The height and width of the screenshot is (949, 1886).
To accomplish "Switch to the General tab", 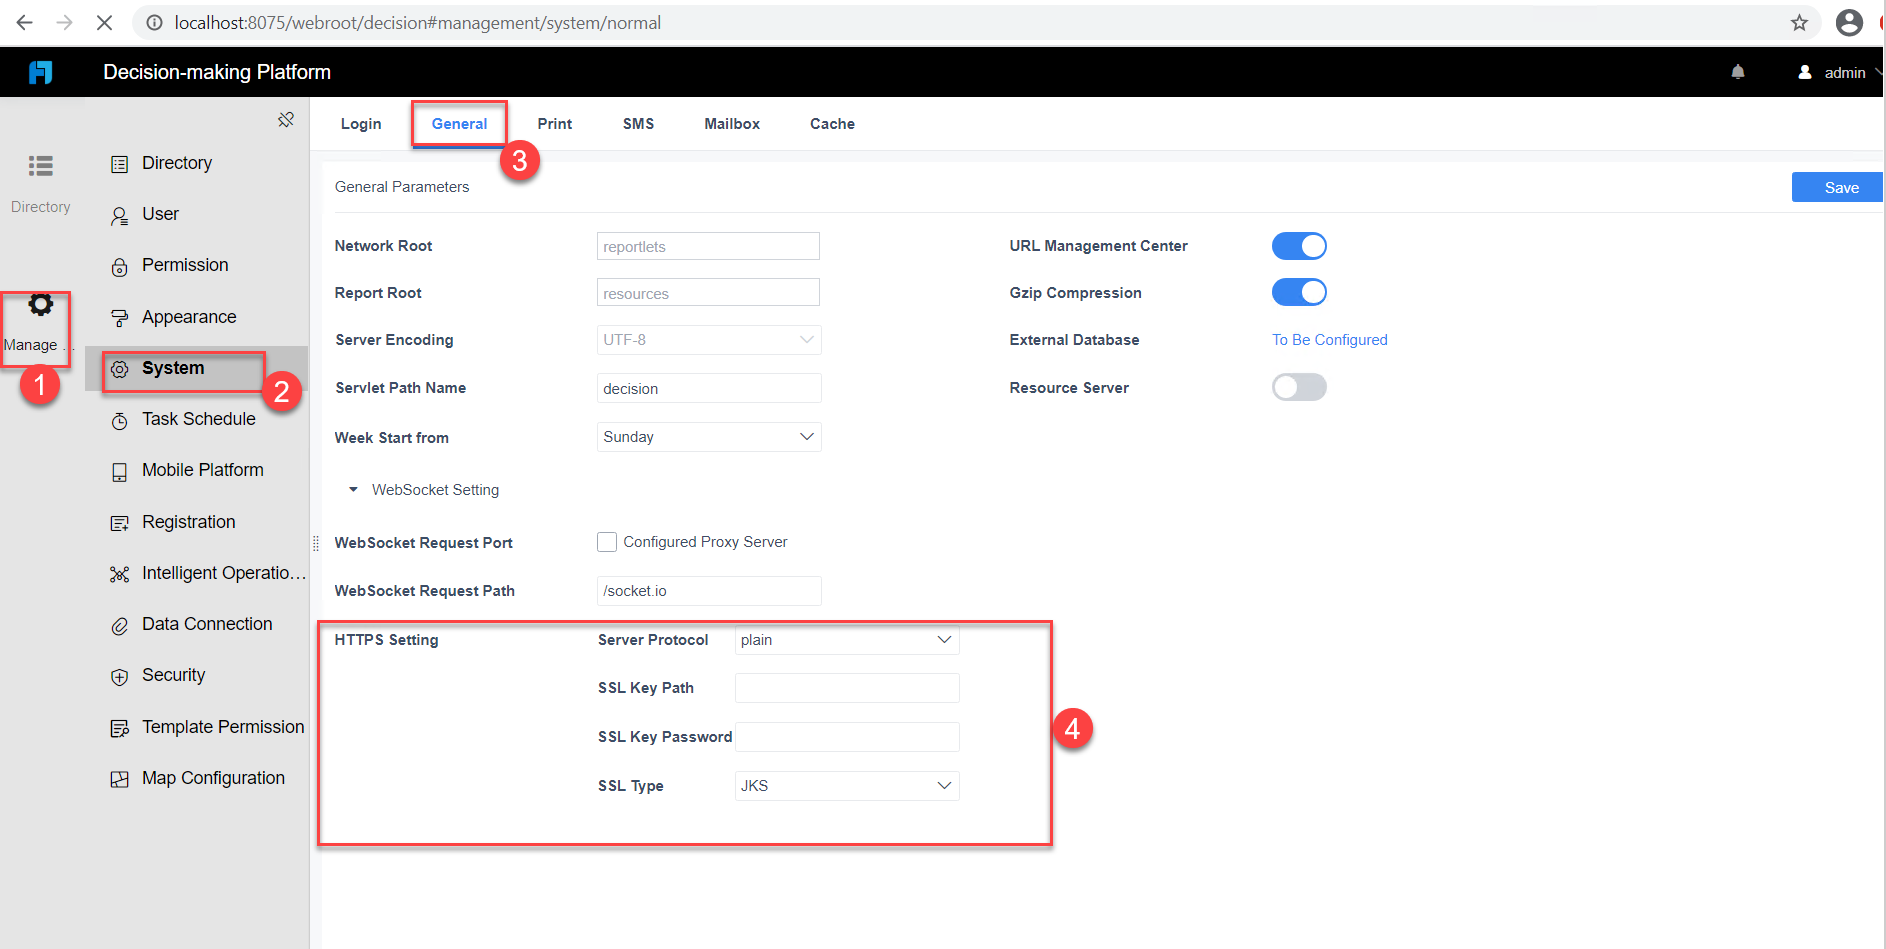I will click(x=460, y=124).
